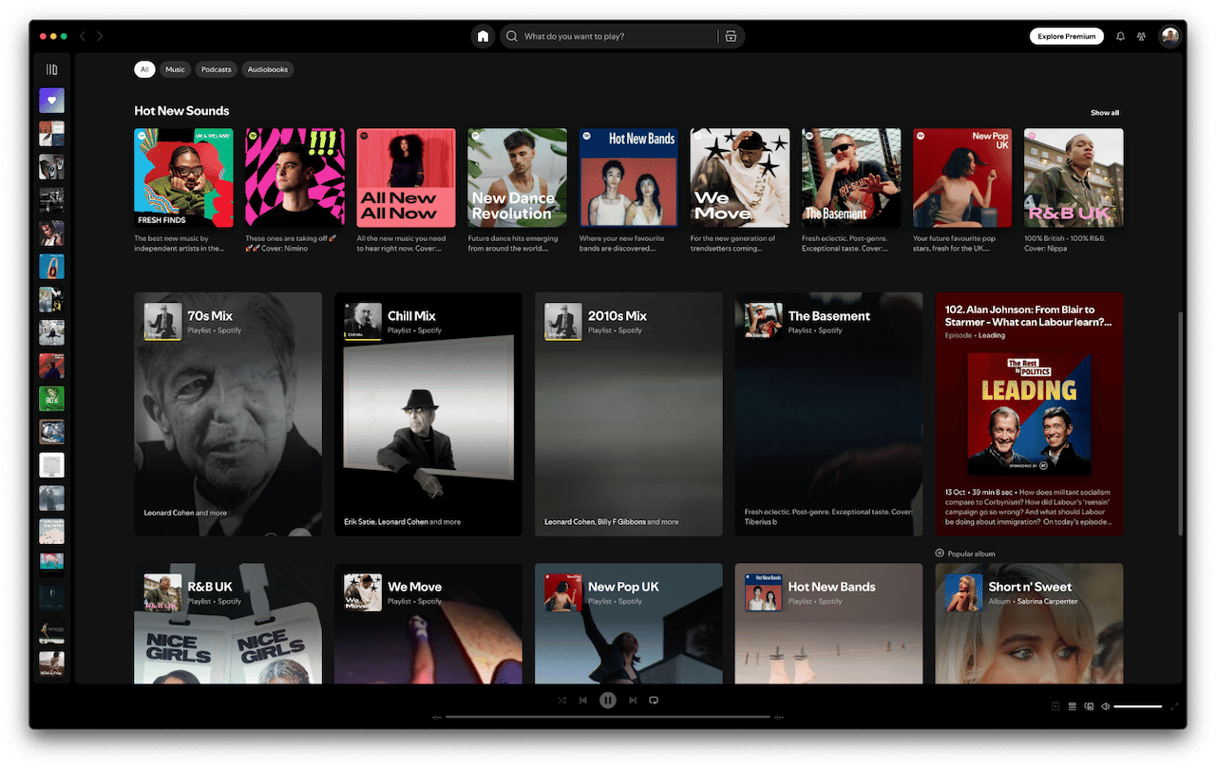The height and width of the screenshot is (768, 1216).
Task: Go to the previous track
Action: 583,700
